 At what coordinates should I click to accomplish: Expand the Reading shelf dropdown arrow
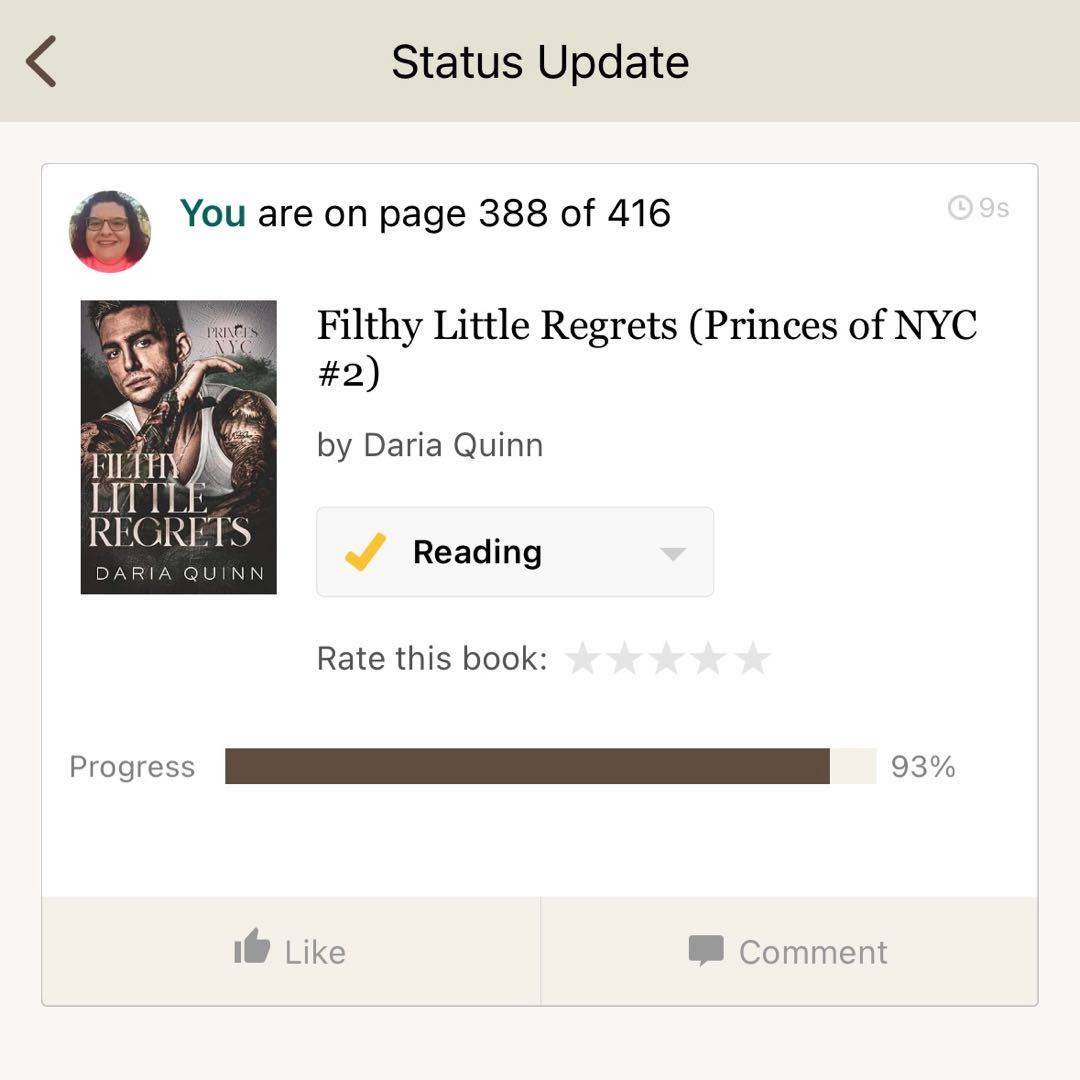coord(672,553)
